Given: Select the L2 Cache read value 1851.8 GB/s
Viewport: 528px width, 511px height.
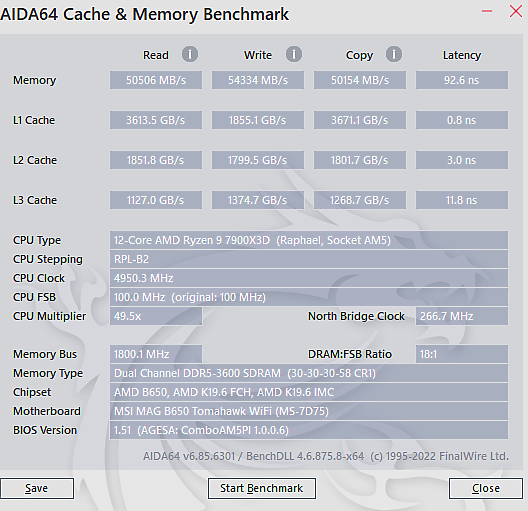Looking at the screenshot, I should click(x=156, y=160).
